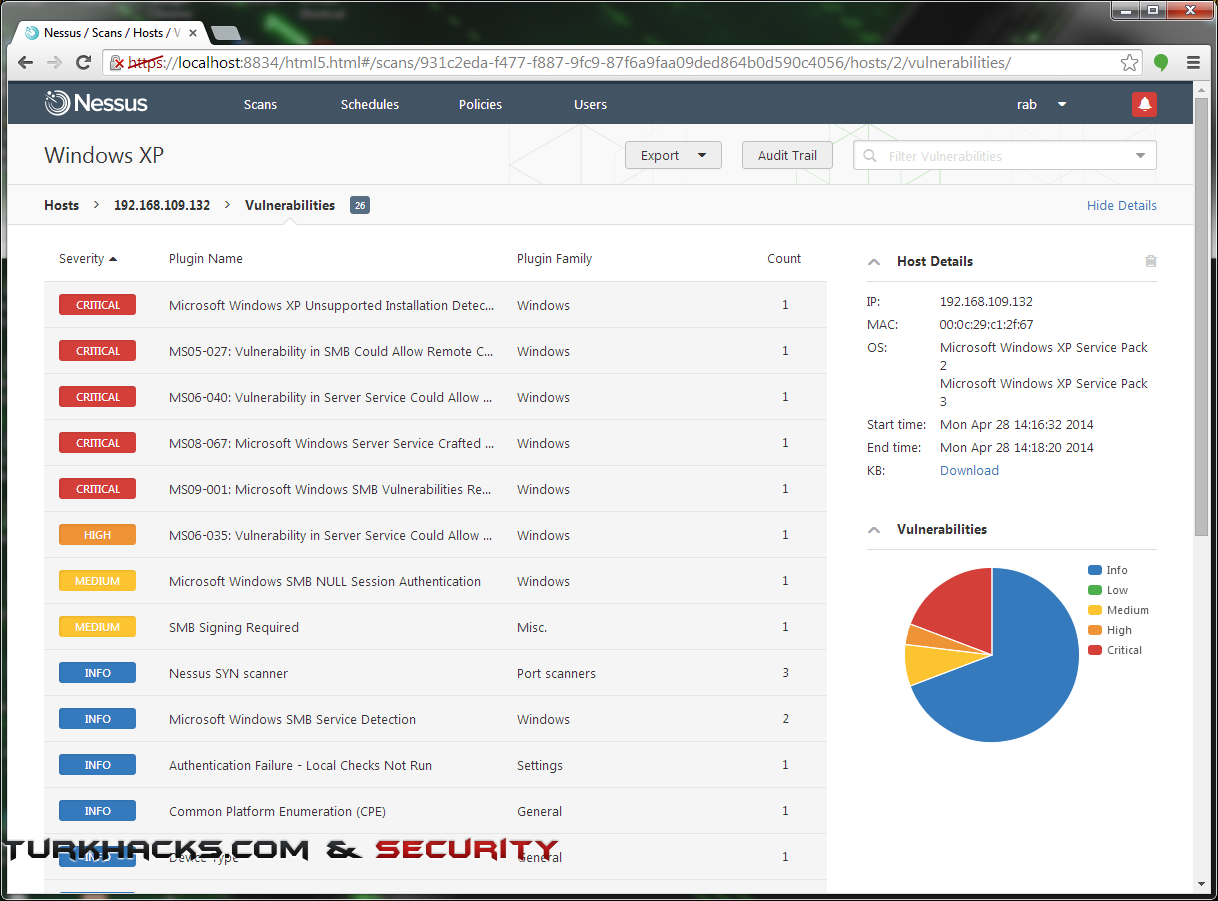The image size is (1218, 901).
Task: Toggle the Low legend swatch
Action: 1095,590
